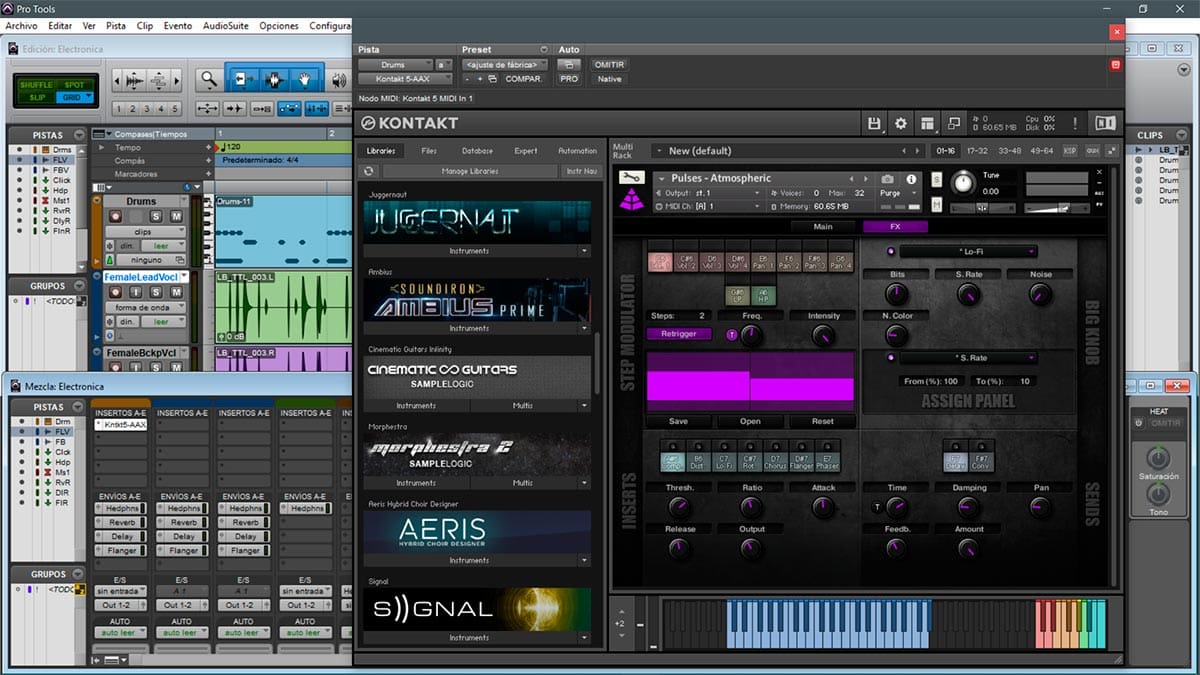Image resolution: width=1200 pixels, height=675 pixels.
Task: Click the Kontakt exclamation panic button
Action: pyautogui.click(x=1075, y=123)
